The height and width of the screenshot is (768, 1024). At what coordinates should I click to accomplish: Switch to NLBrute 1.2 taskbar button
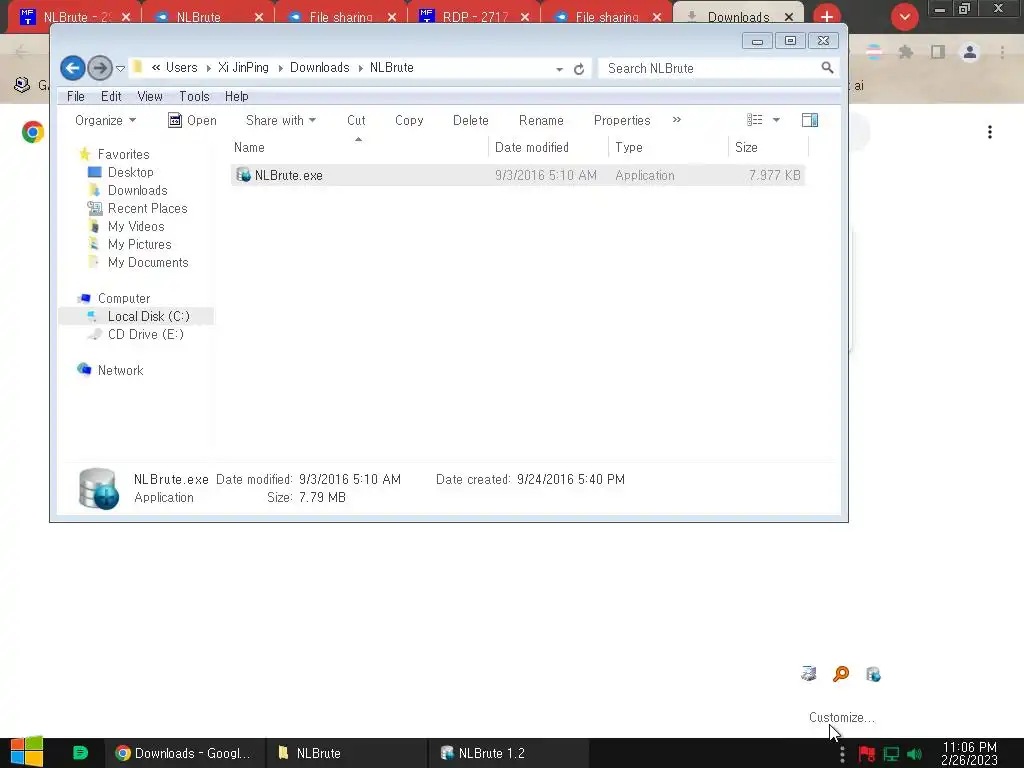[x=508, y=753]
